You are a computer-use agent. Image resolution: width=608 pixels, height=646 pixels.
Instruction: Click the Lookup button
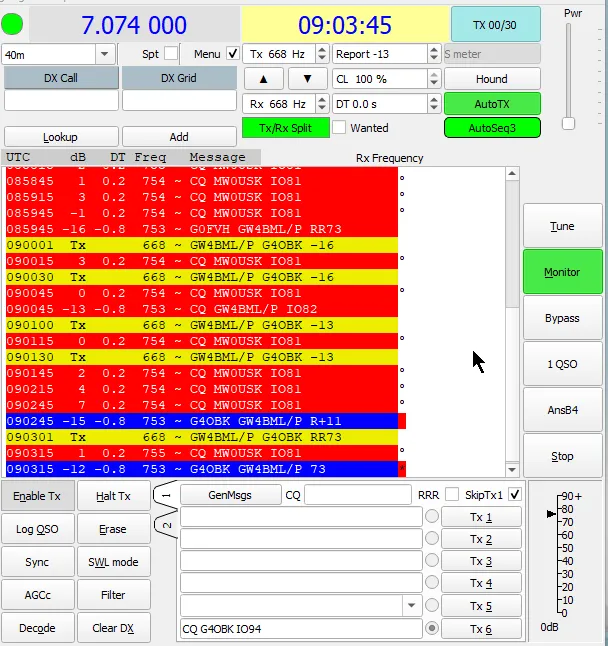(x=61, y=137)
